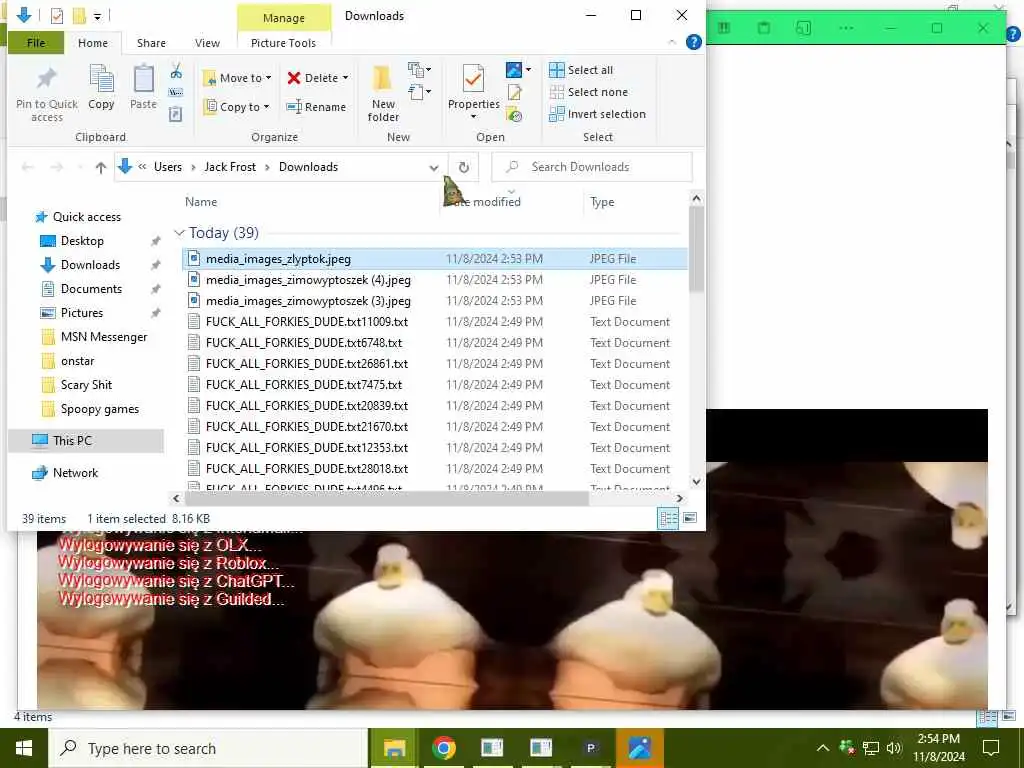This screenshot has height=768, width=1024.
Task: Click Jack Frost in the address breadcrumb
Action: click(x=230, y=167)
